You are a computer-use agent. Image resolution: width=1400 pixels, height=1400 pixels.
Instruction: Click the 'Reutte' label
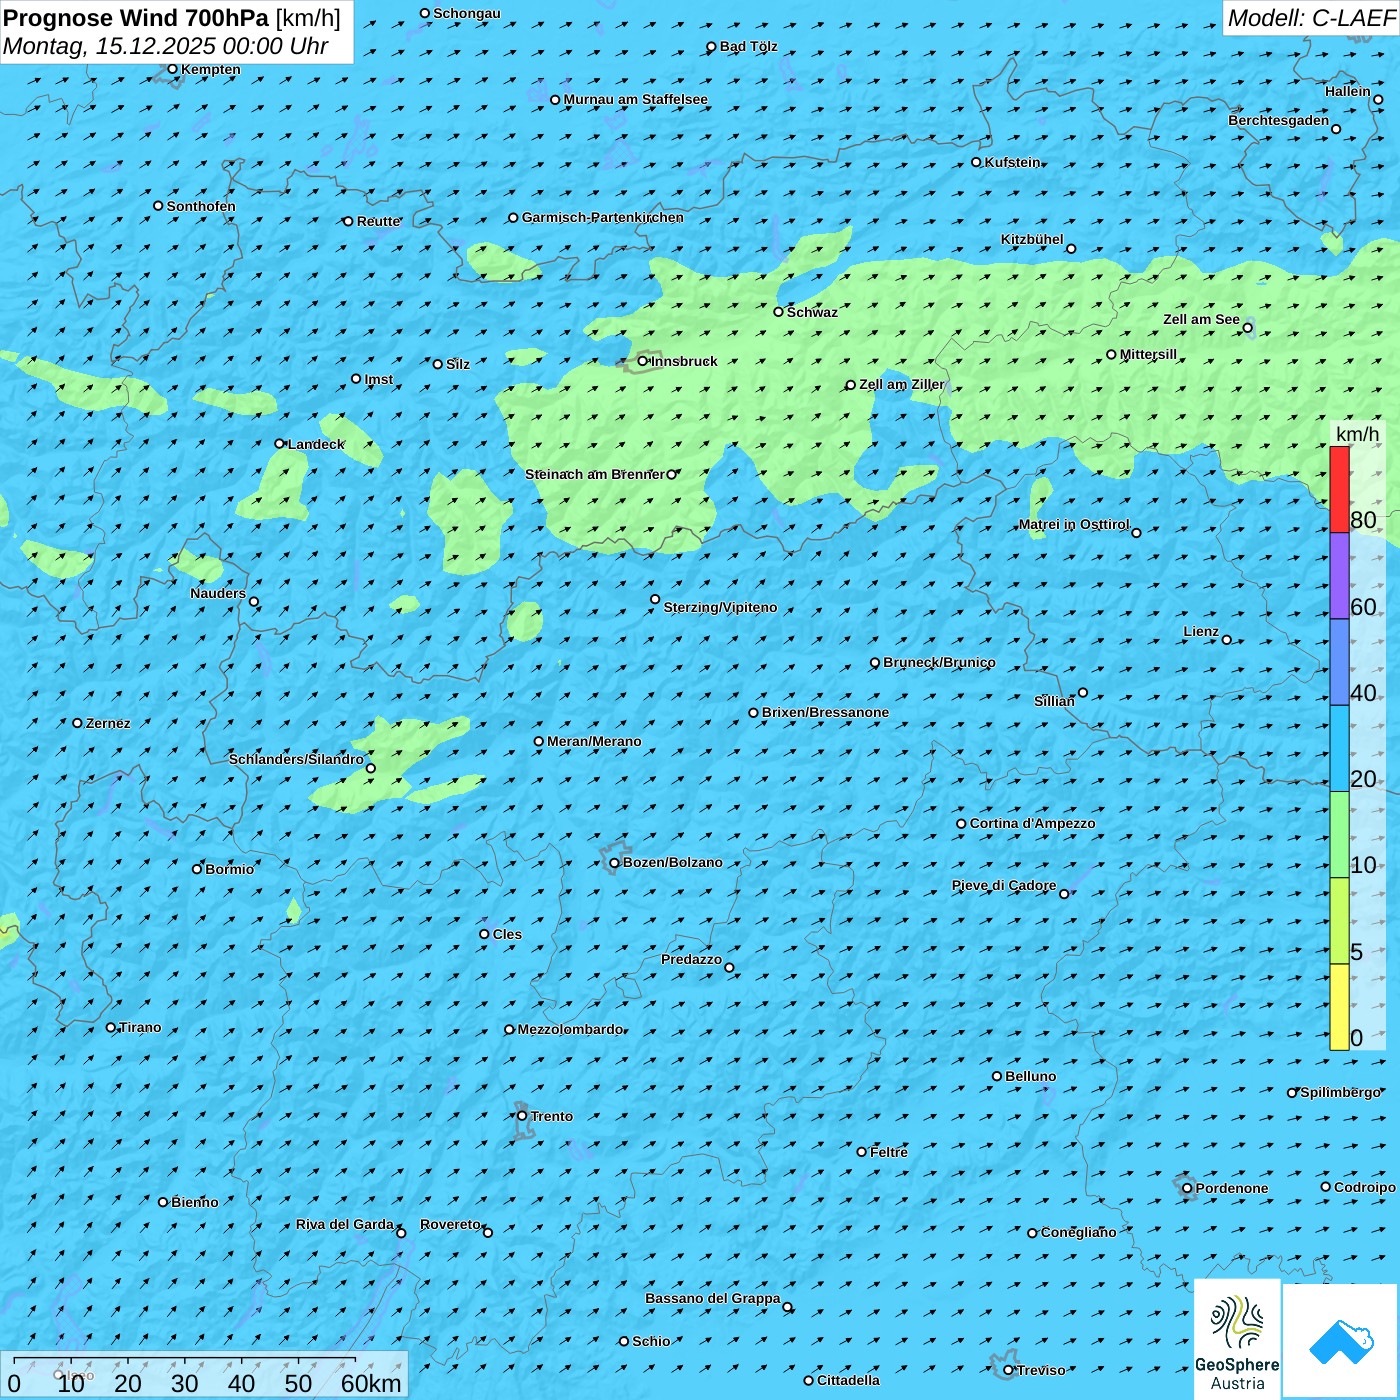coord(379,221)
